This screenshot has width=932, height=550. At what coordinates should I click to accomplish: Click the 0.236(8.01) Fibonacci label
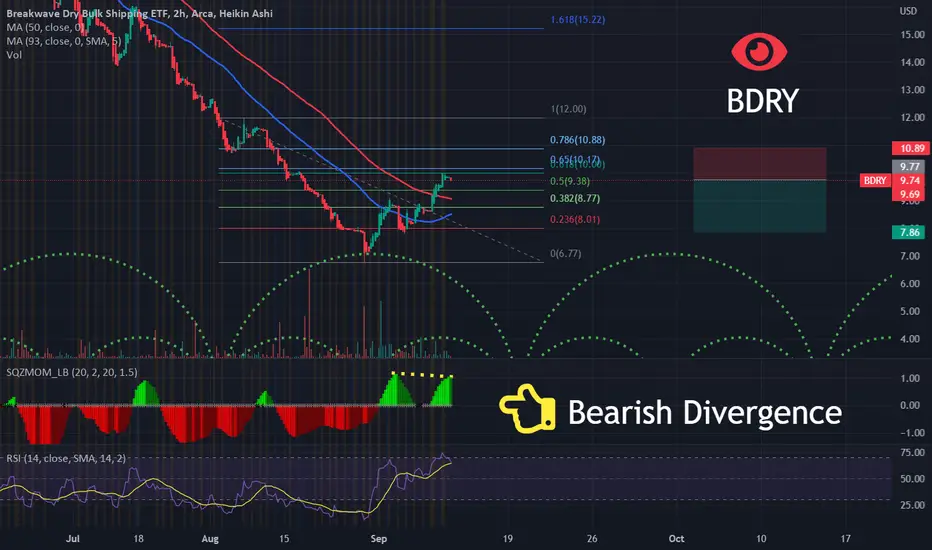point(575,219)
